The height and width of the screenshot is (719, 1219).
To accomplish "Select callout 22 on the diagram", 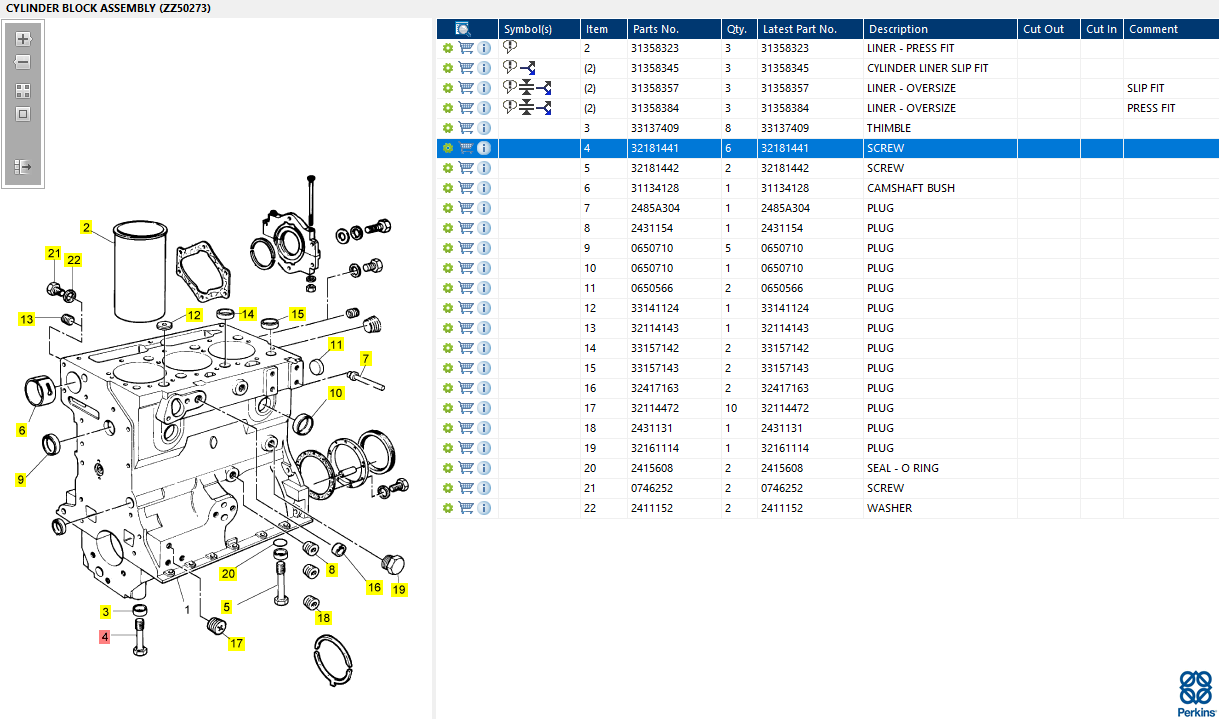I will 74,261.
